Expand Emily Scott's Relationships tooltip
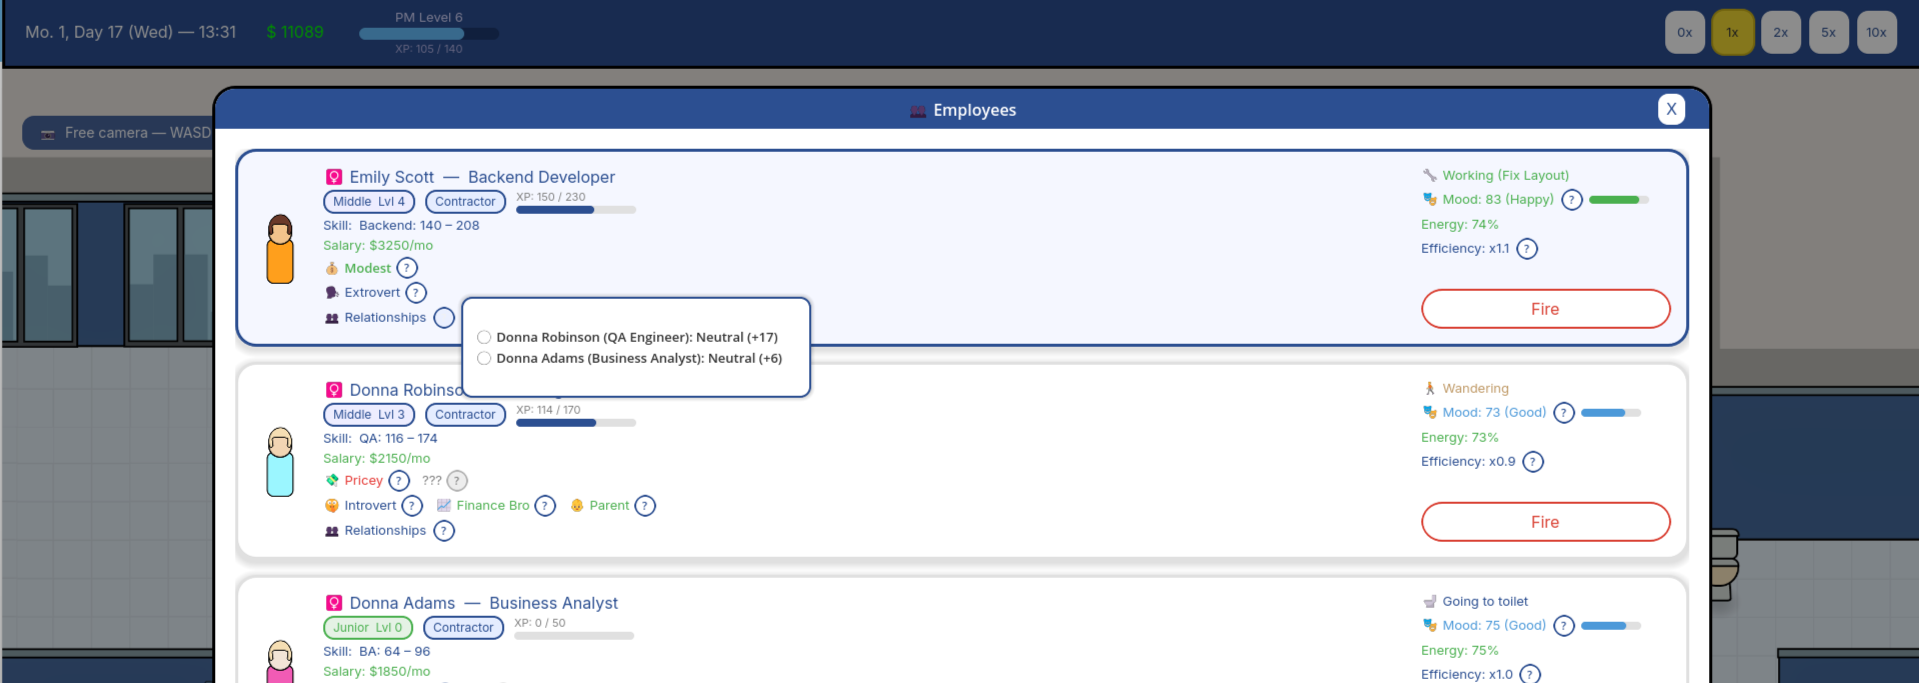The width and height of the screenshot is (1919, 683). click(444, 318)
